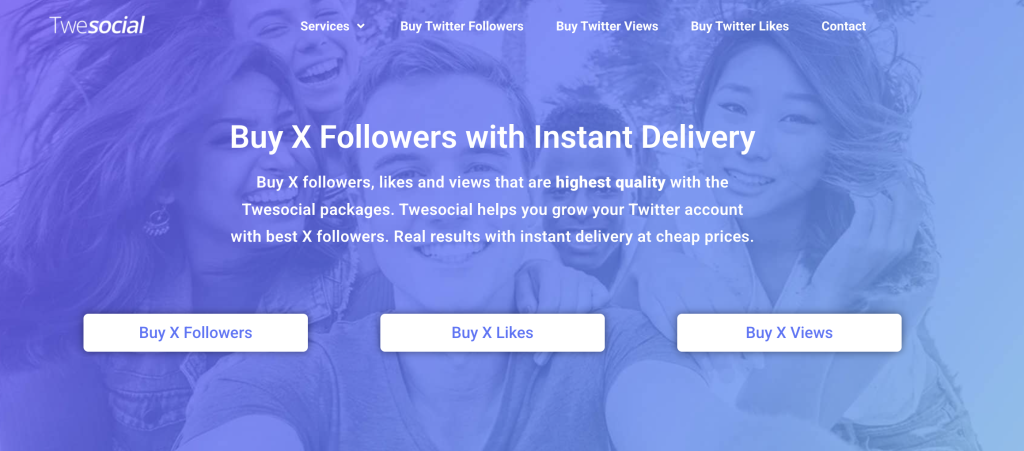Go to Buy Twitter Followers nav link
This screenshot has height=451, width=1024.
tap(461, 26)
